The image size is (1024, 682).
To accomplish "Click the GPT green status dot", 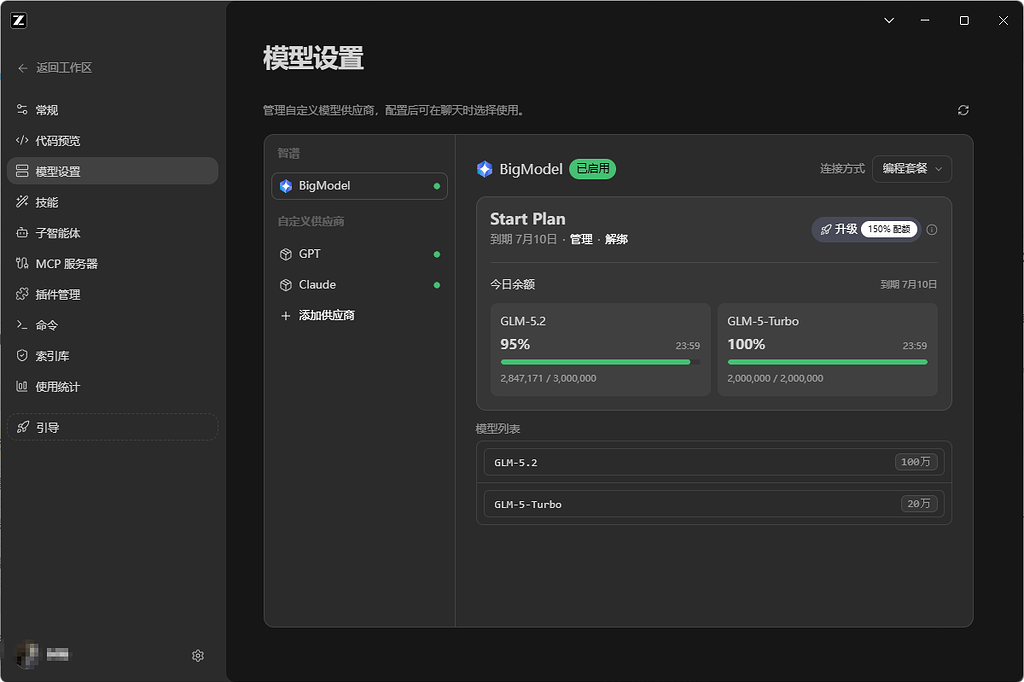I will click(x=437, y=254).
